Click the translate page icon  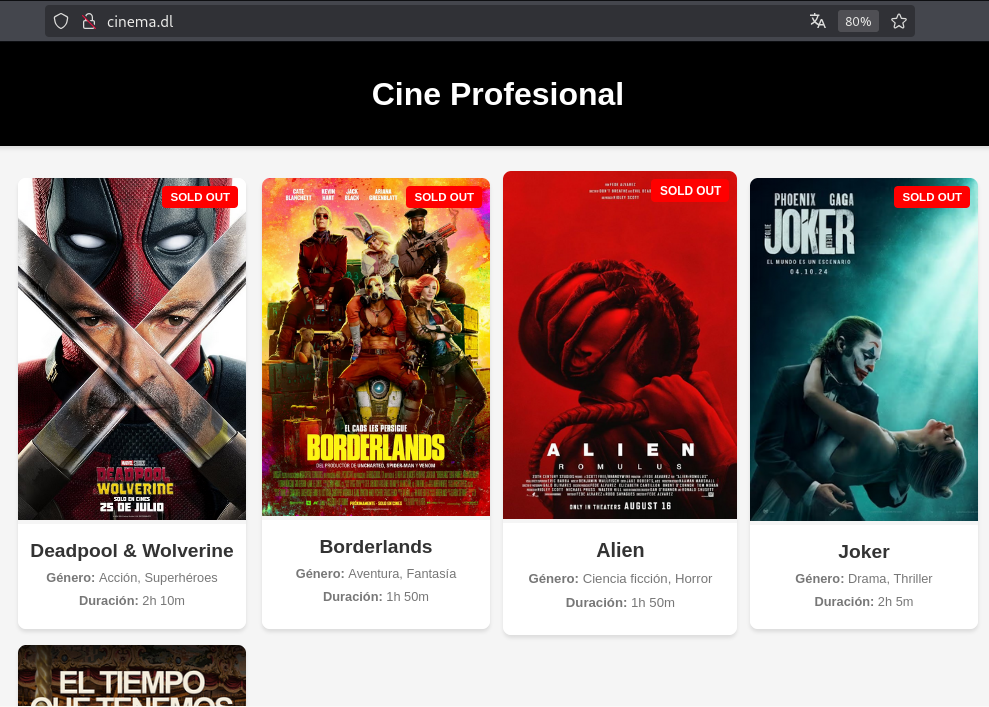click(x=817, y=21)
